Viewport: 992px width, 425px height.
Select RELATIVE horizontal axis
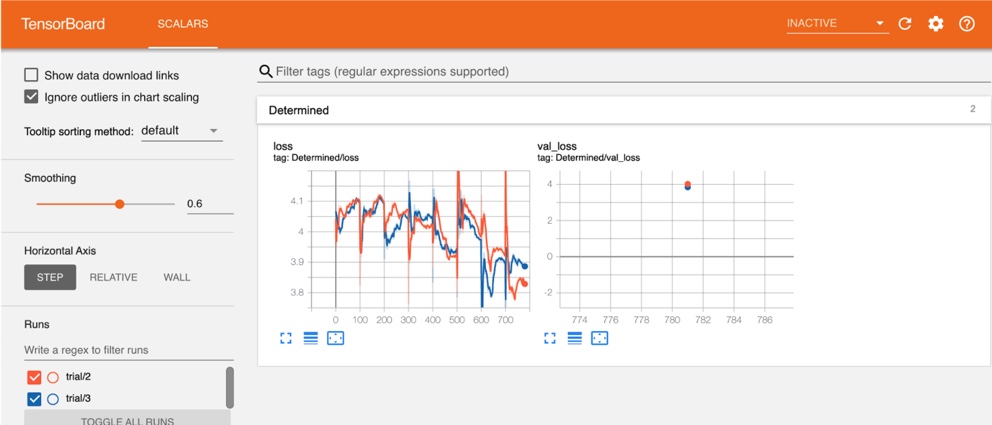[113, 277]
